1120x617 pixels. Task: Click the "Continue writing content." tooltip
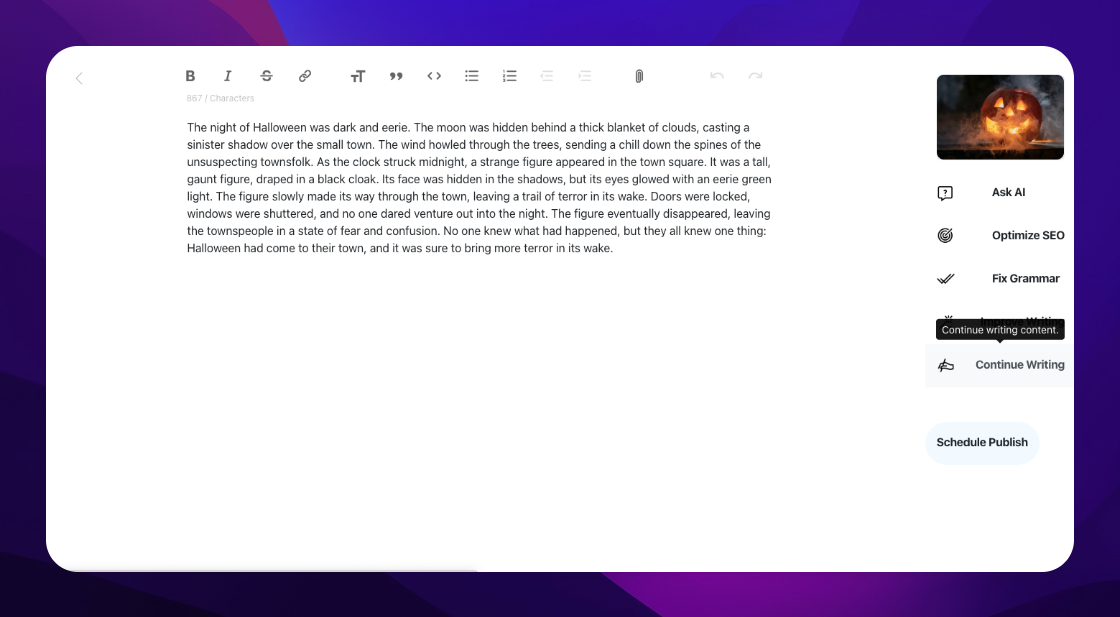[x=1000, y=330]
